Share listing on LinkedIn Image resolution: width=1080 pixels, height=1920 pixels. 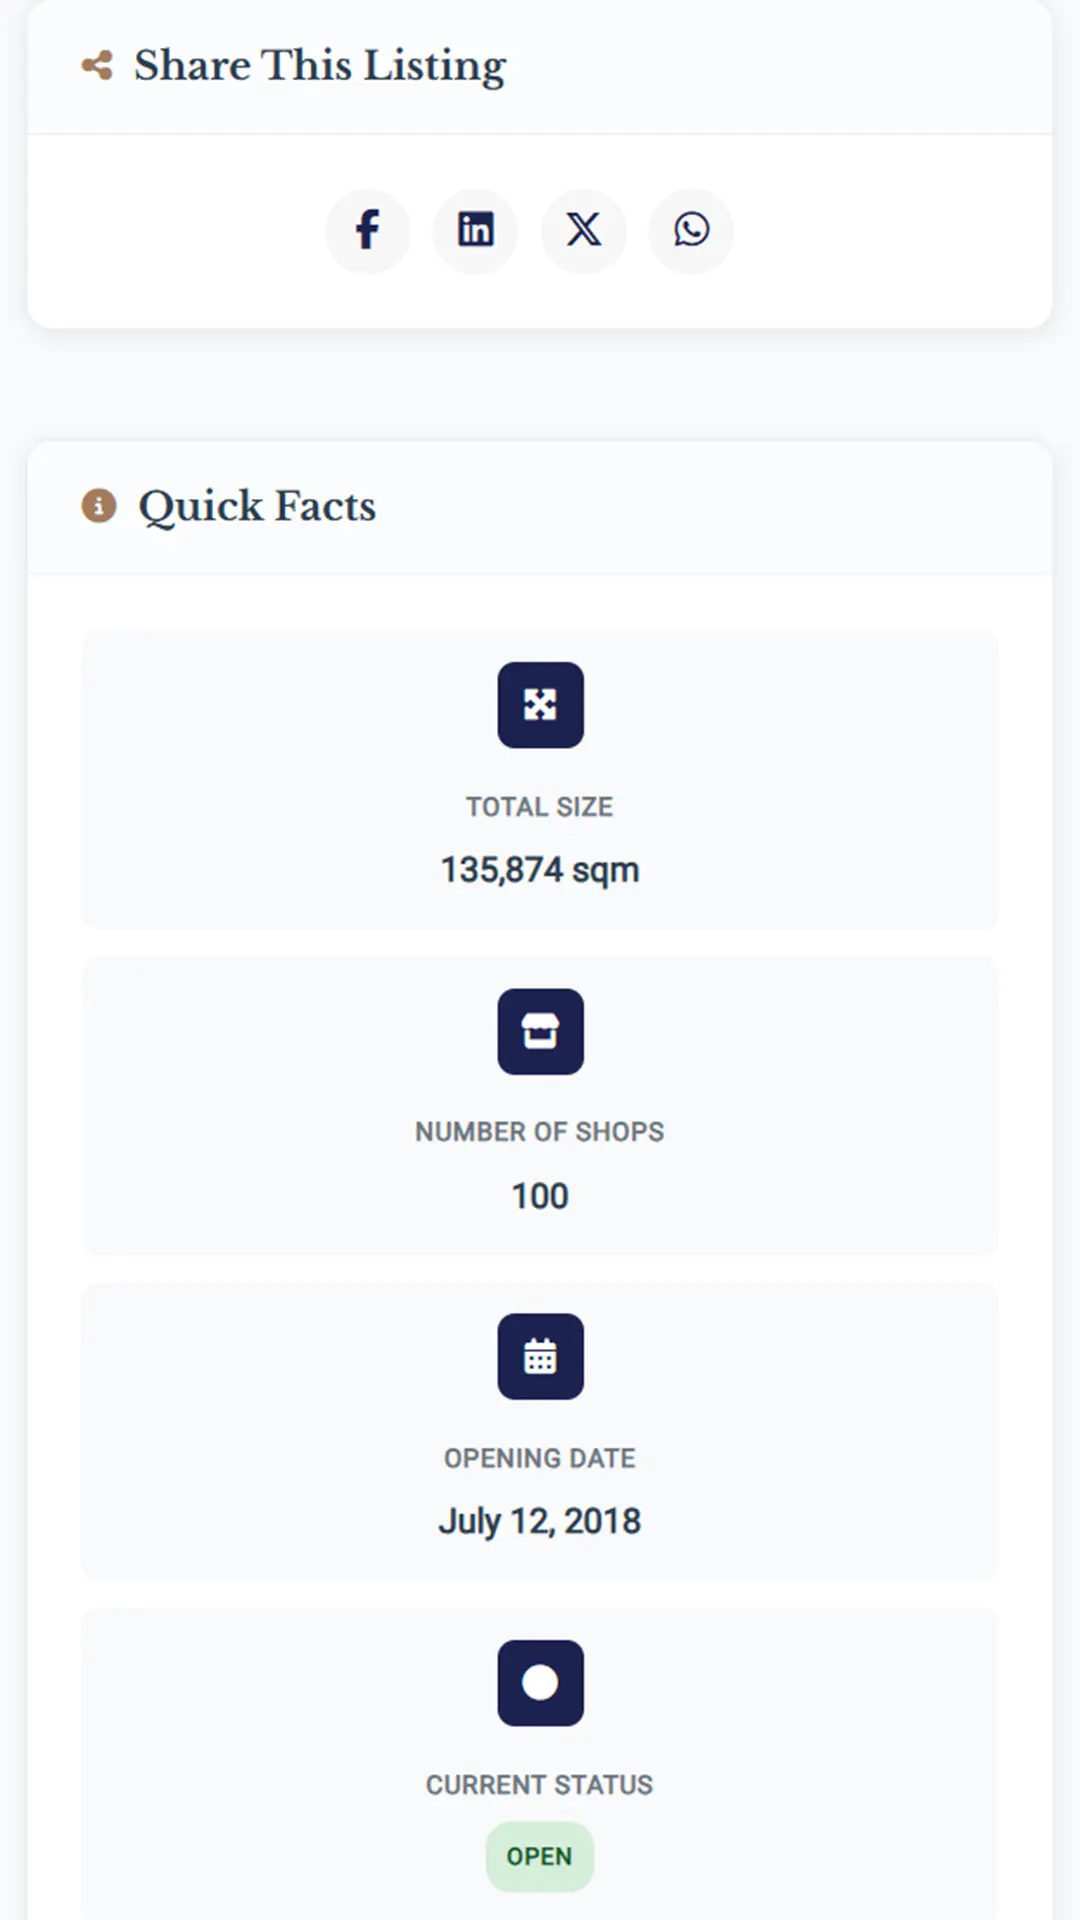[475, 231]
